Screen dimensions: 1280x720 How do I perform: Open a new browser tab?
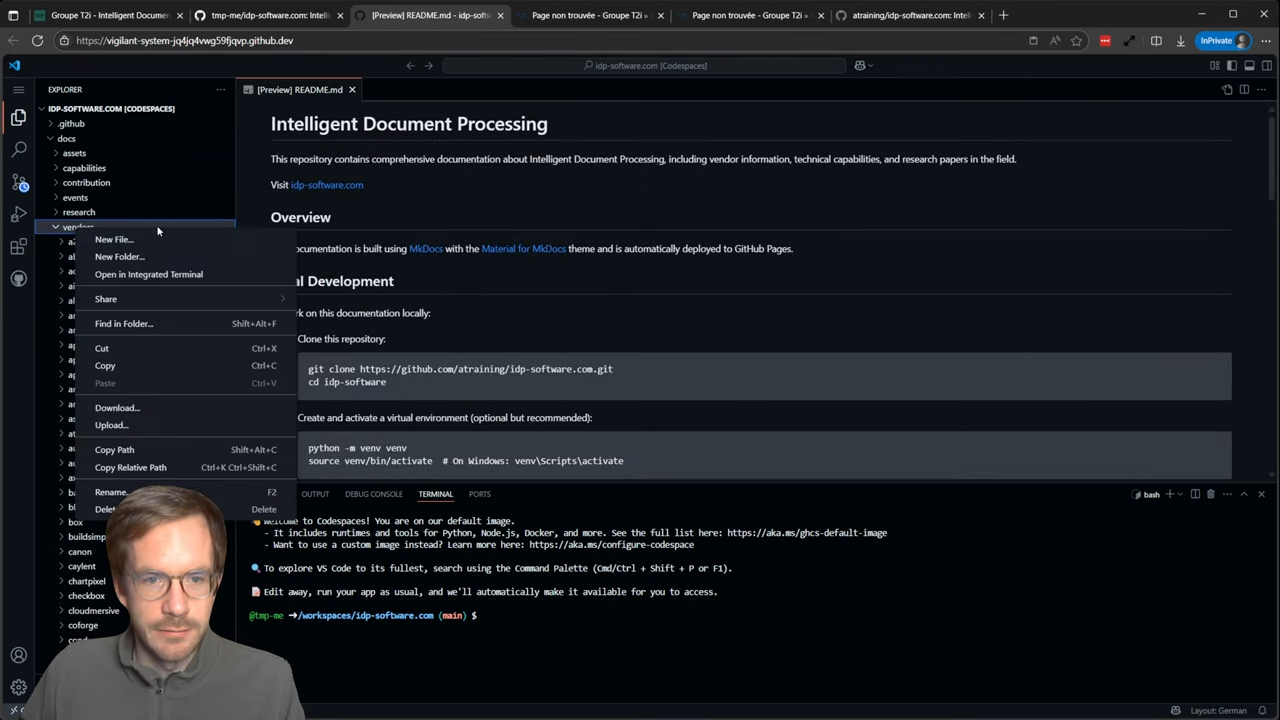[x=1003, y=15]
